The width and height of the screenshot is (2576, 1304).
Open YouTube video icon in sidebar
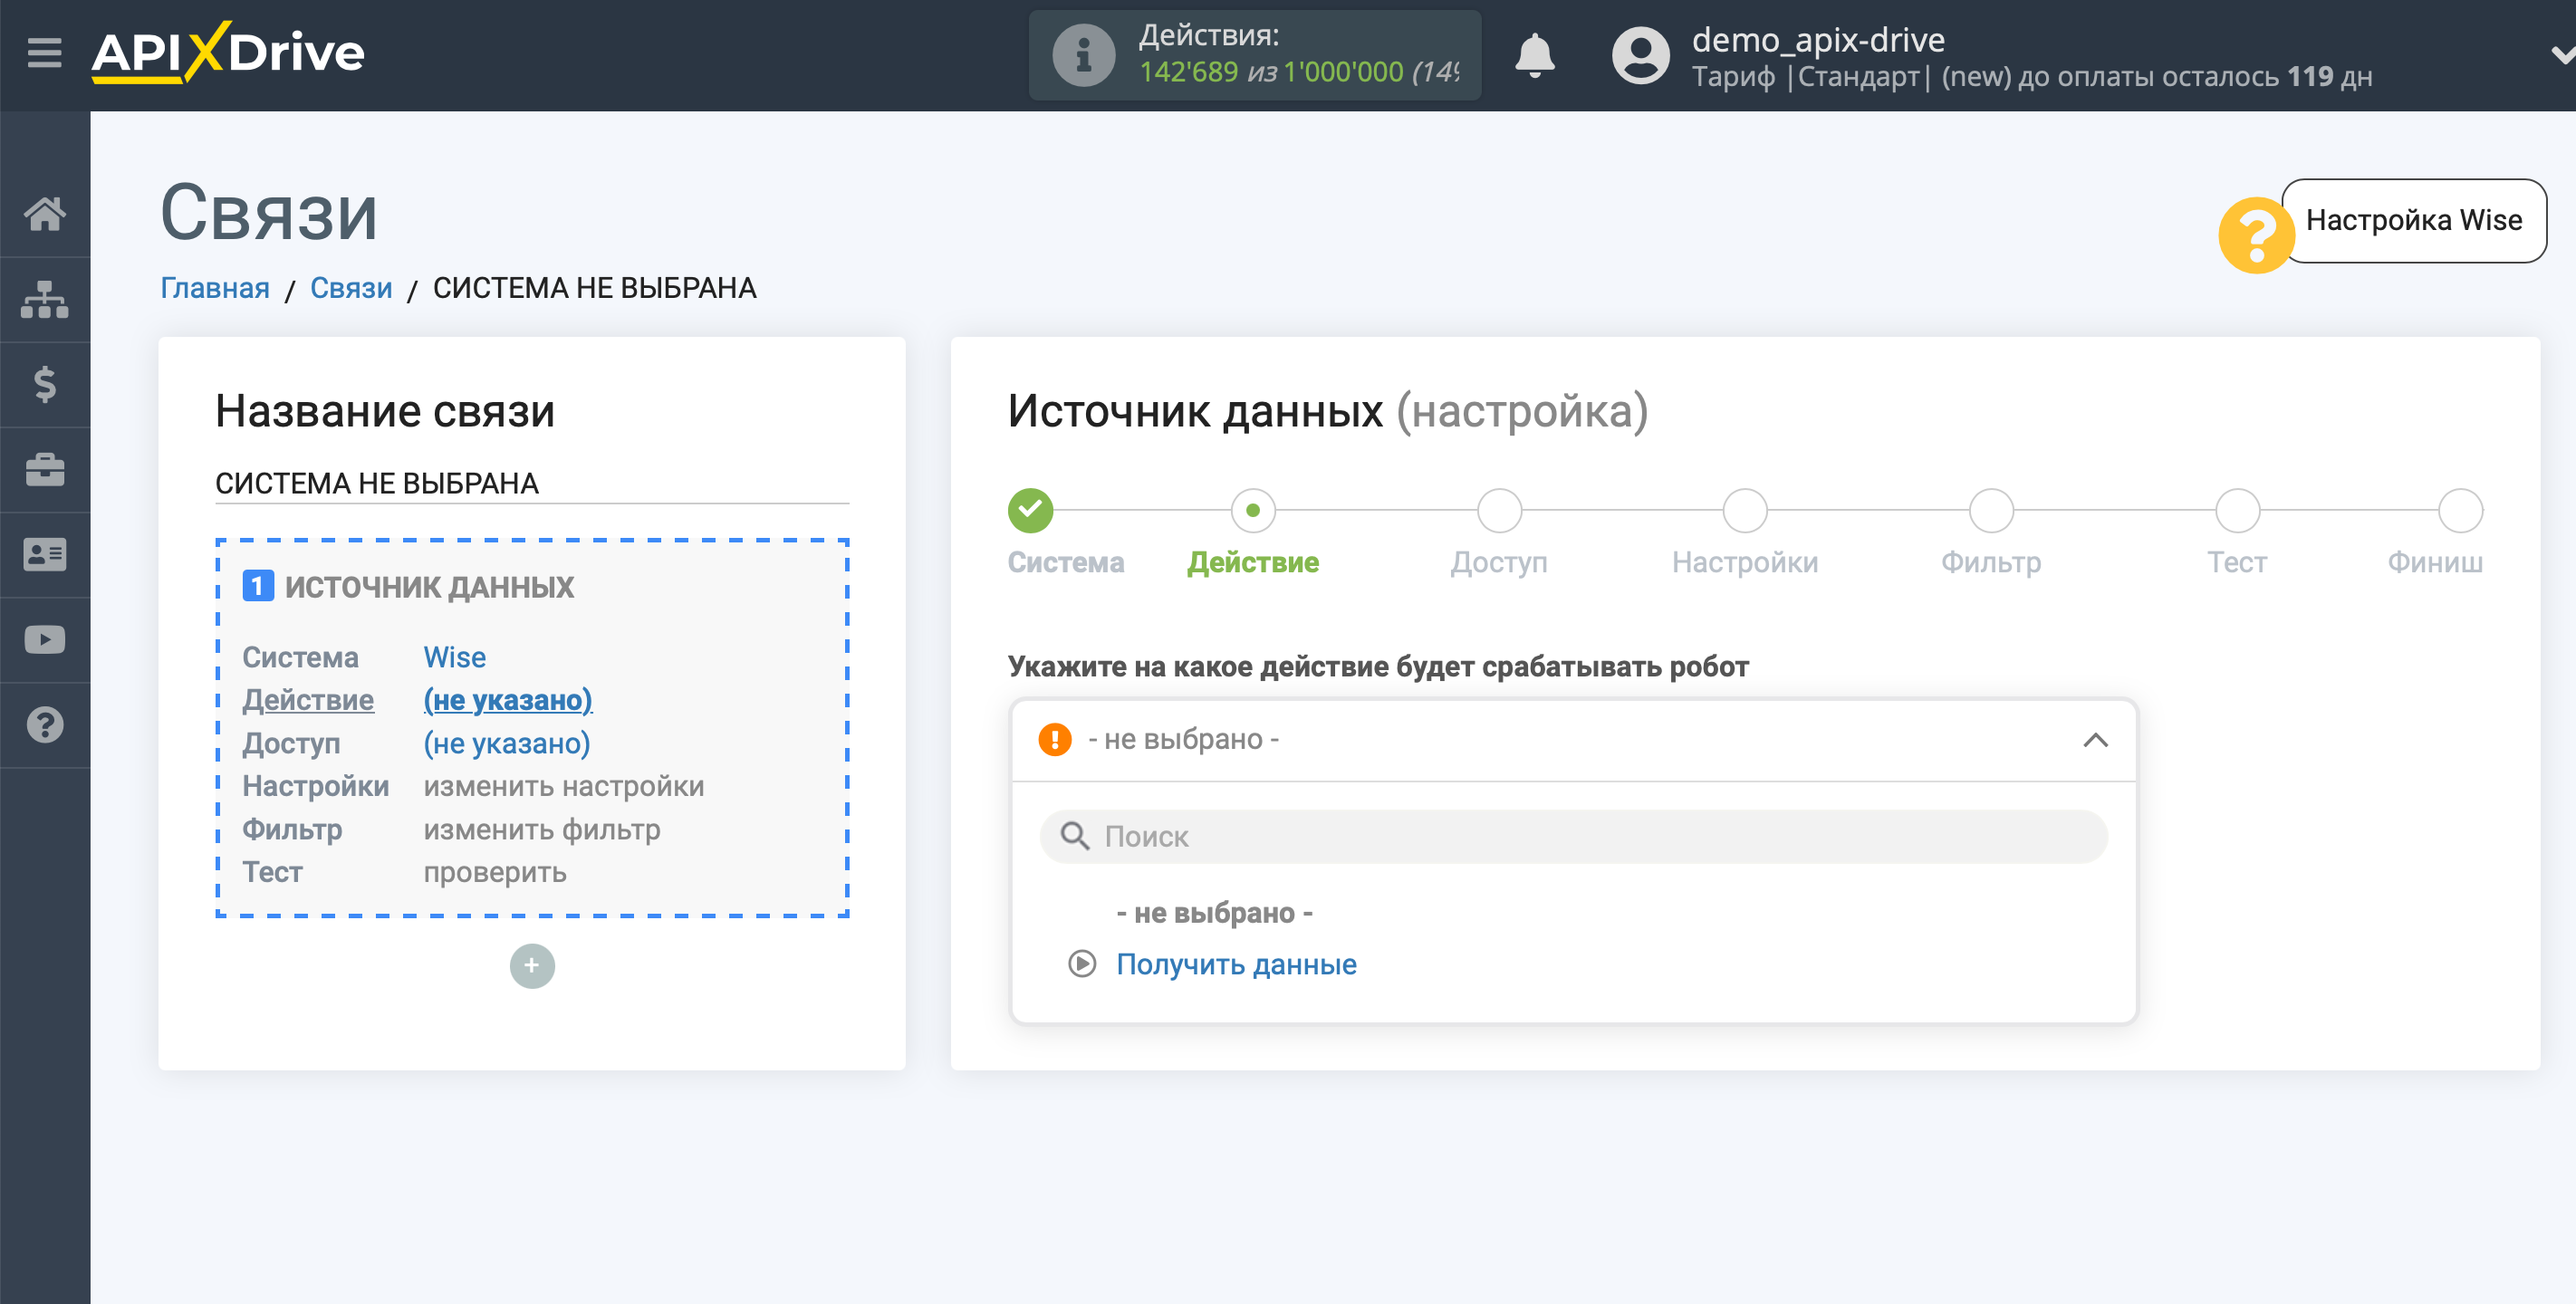click(45, 639)
